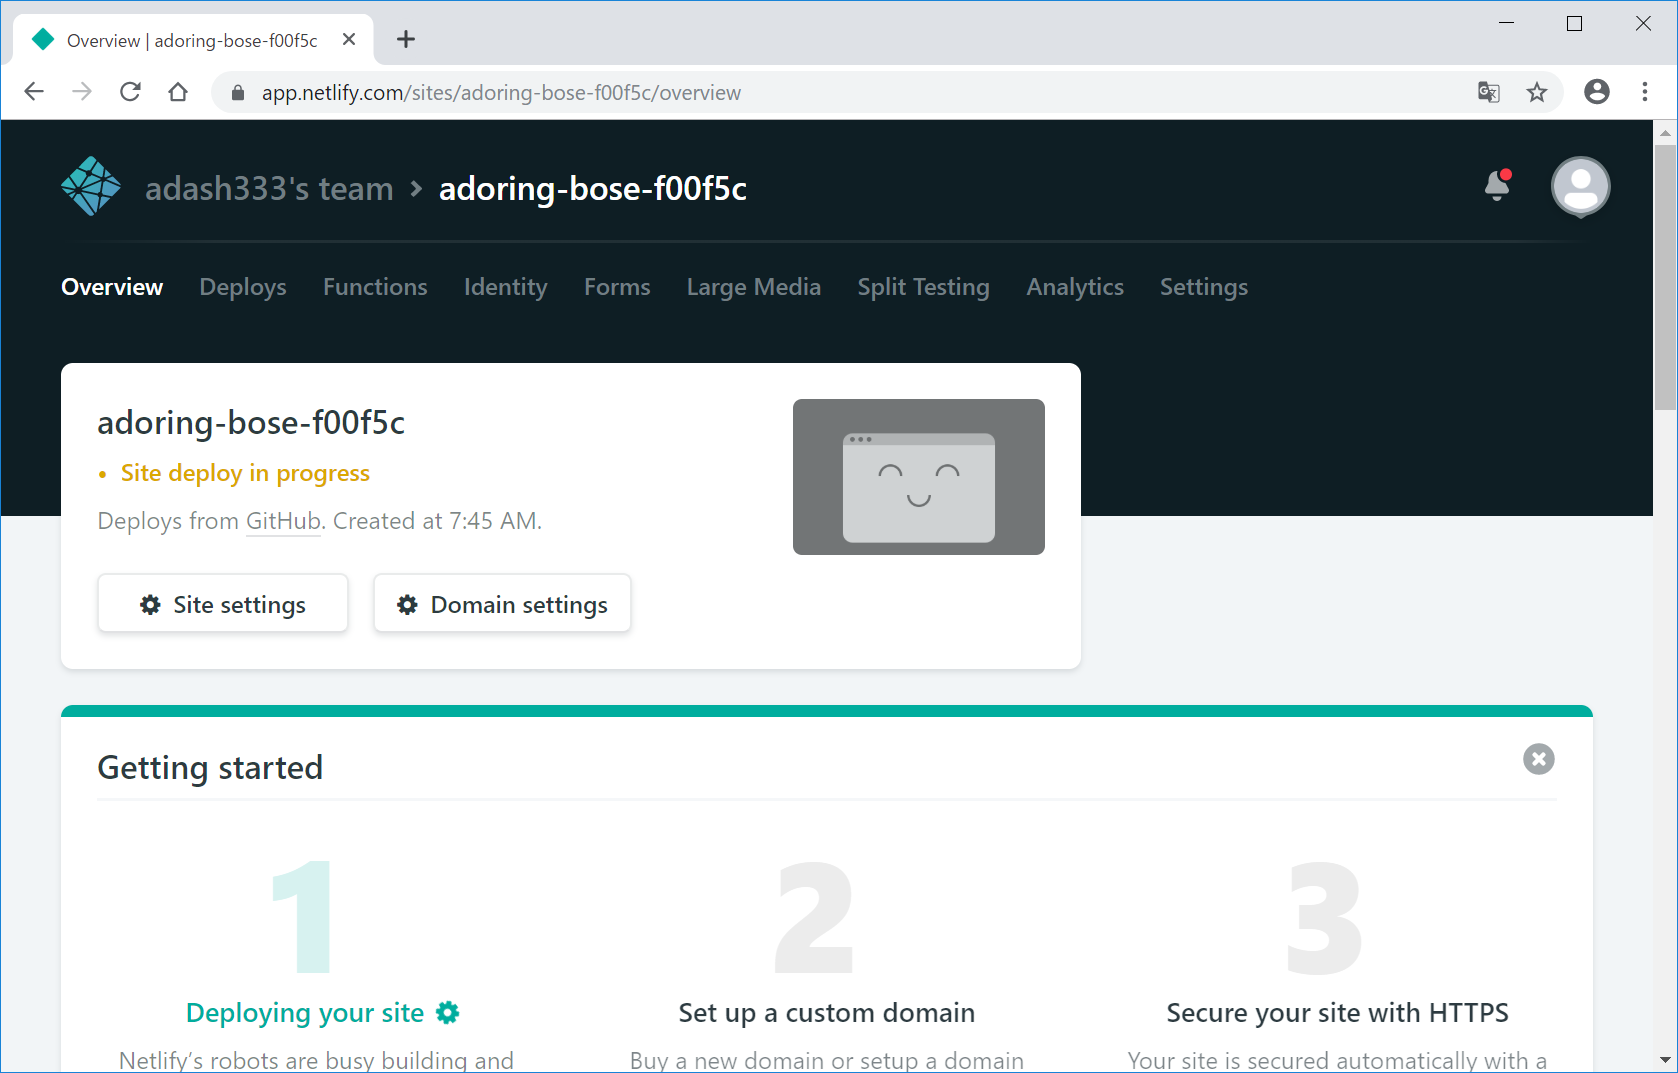Open the notifications bell

(x=1497, y=186)
